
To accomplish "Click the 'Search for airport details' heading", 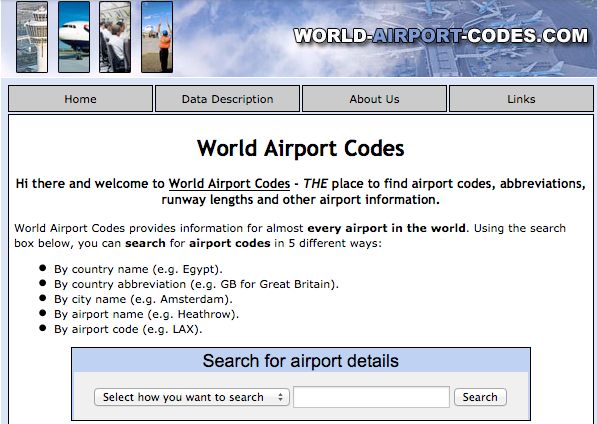I will pos(300,360).
